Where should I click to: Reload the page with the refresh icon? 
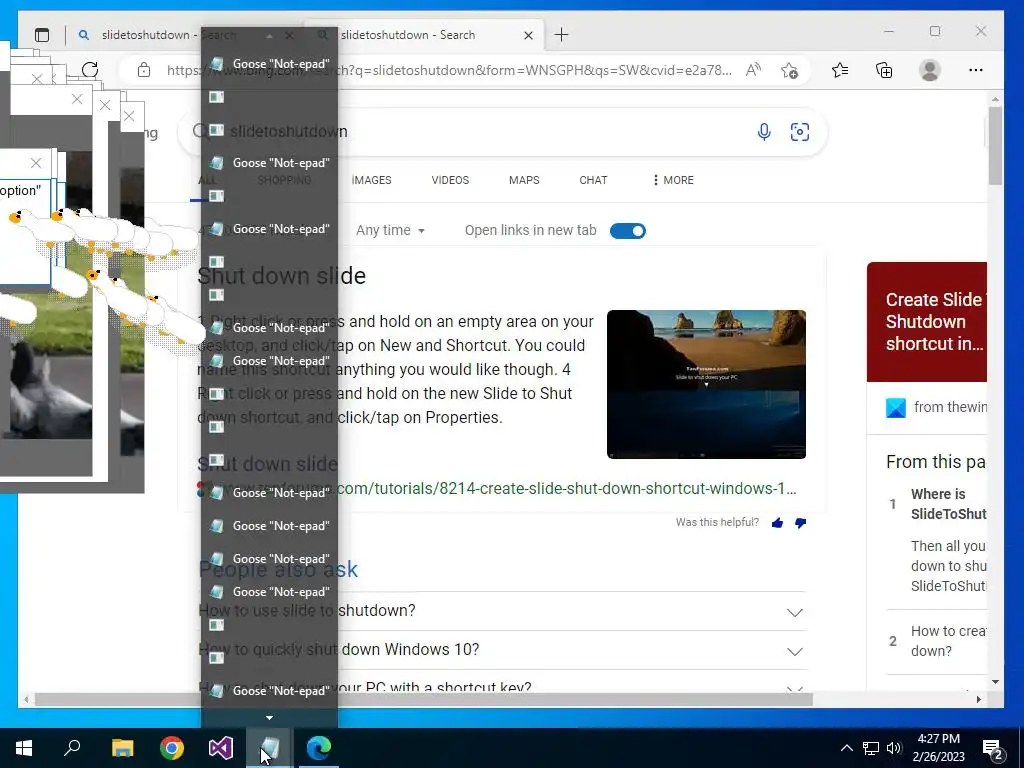tap(90, 70)
